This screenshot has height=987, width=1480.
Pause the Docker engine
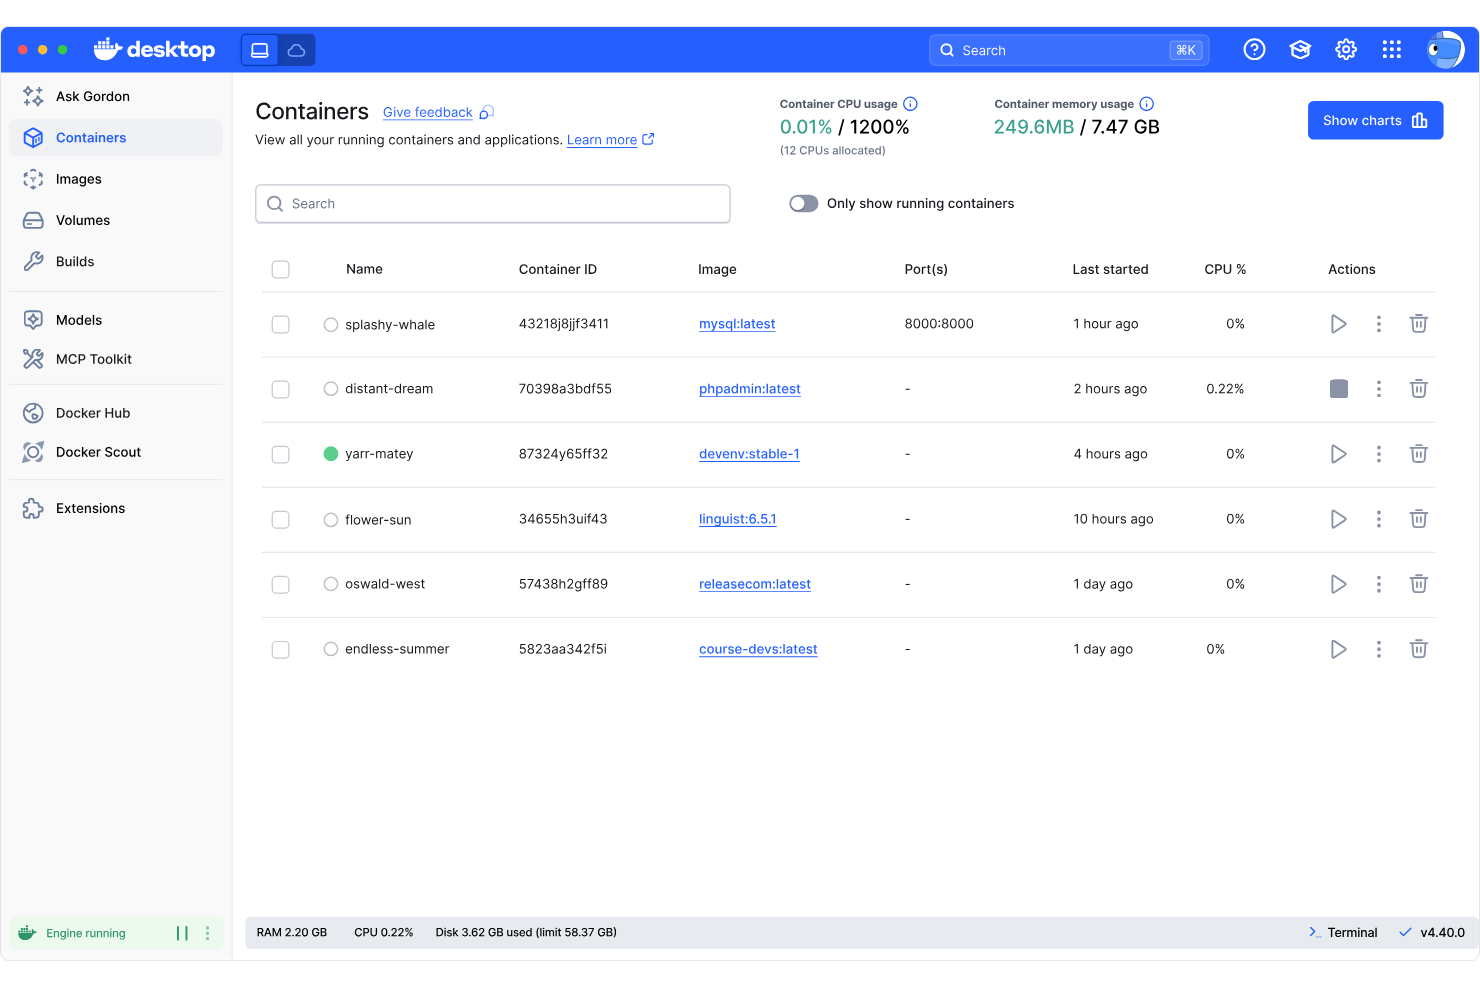tap(182, 933)
